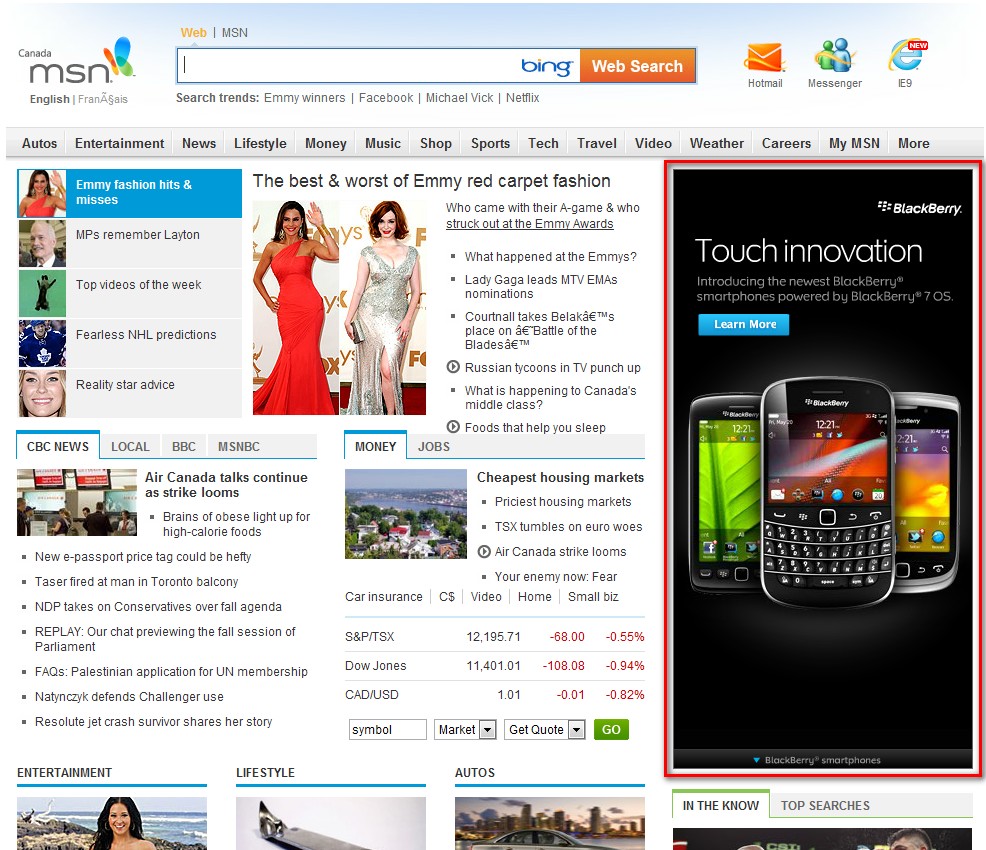Screen dimensions: 986x850
Task: Open the Careers navigation item
Action: pyautogui.click(x=786, y=143)
